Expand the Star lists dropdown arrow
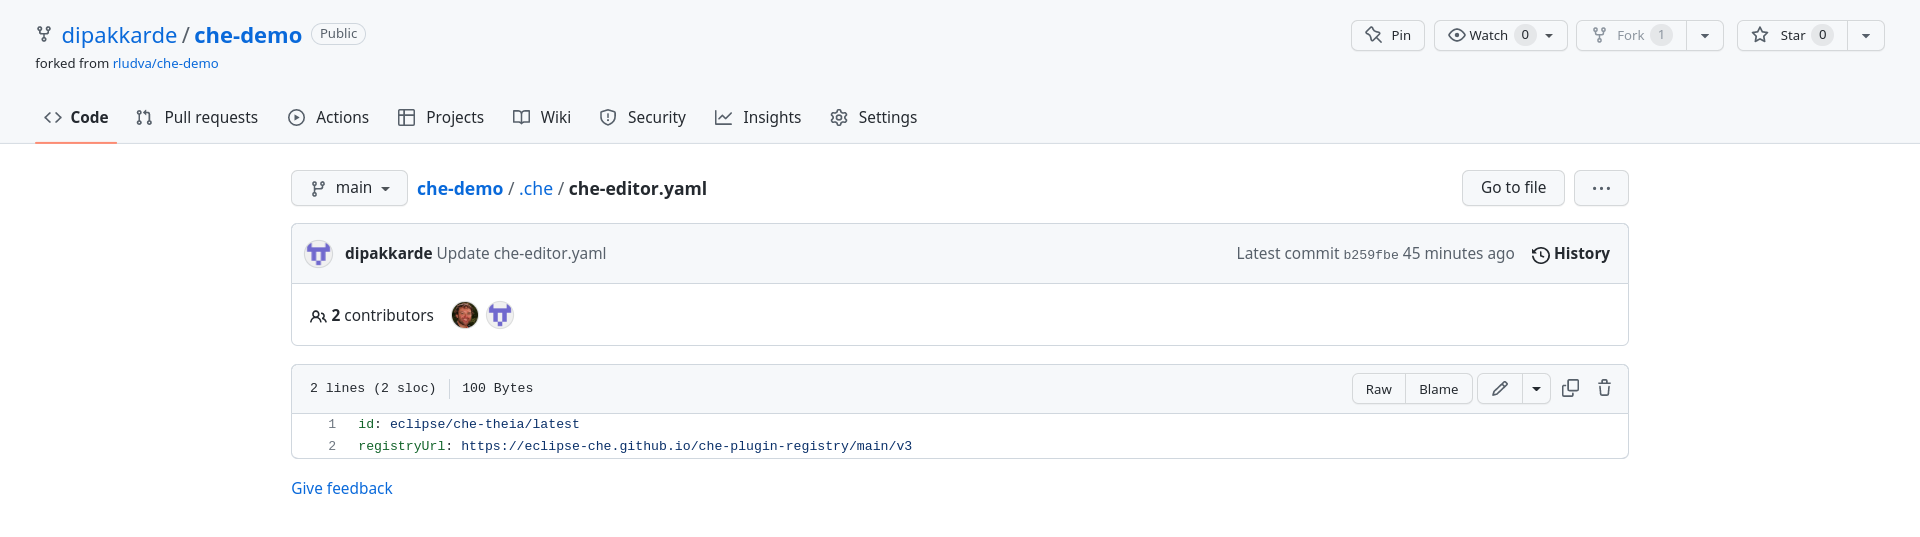 coord(1865,35)
